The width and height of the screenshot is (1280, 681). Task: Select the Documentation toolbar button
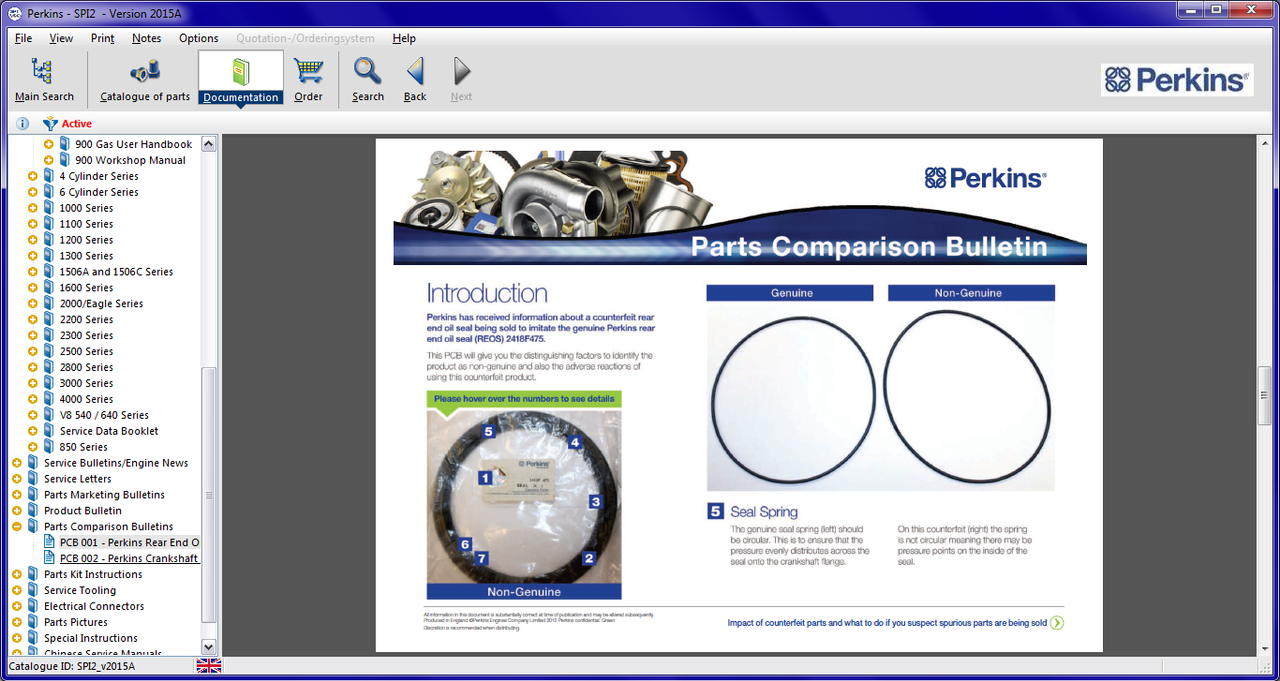point(240,79)
